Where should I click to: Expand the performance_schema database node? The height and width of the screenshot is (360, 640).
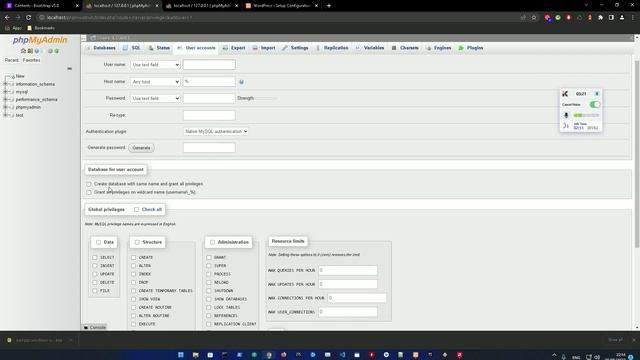tap(6, 100)
